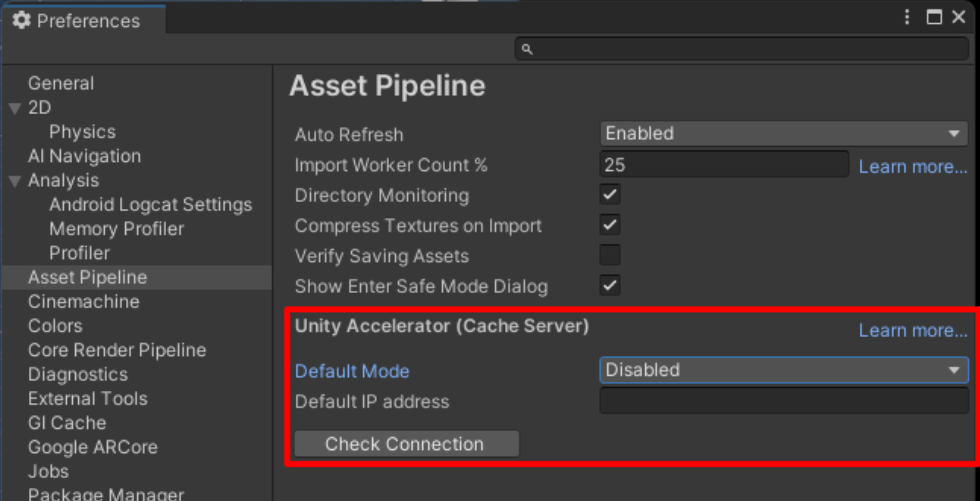
Task: Collapse the 2D category triangle
Action: coord(15,109)
